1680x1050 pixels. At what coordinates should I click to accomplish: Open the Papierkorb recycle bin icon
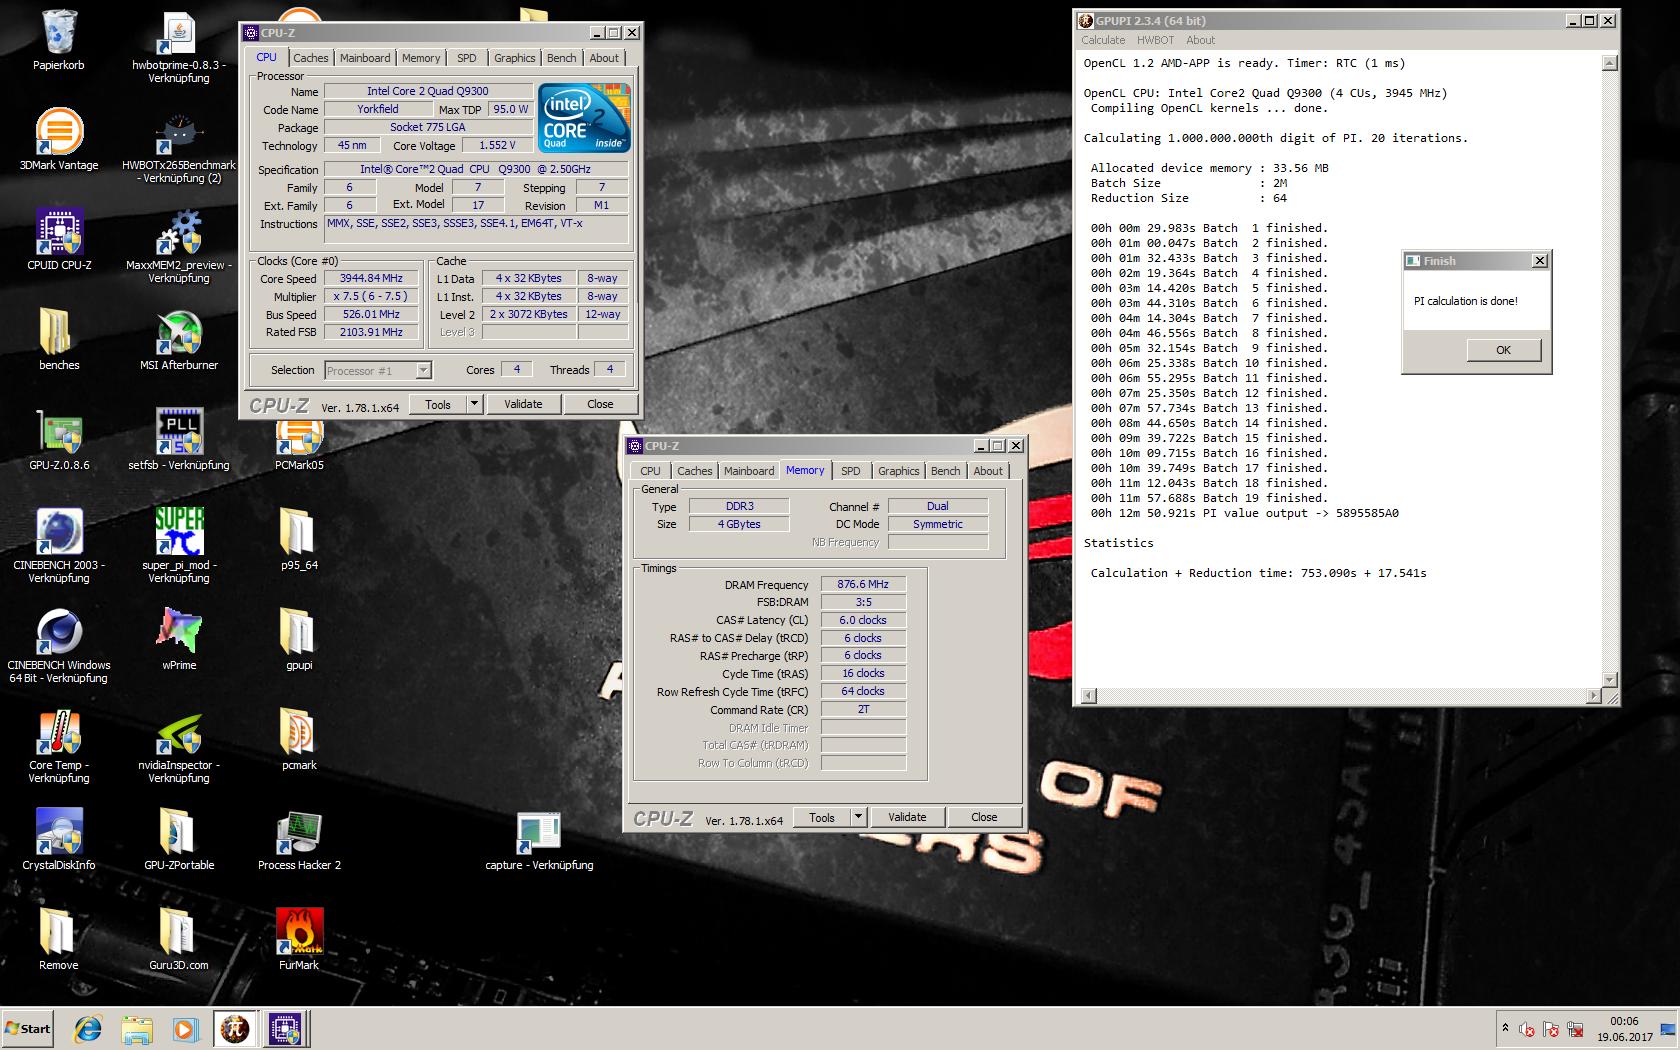click(x=59, y=40)
